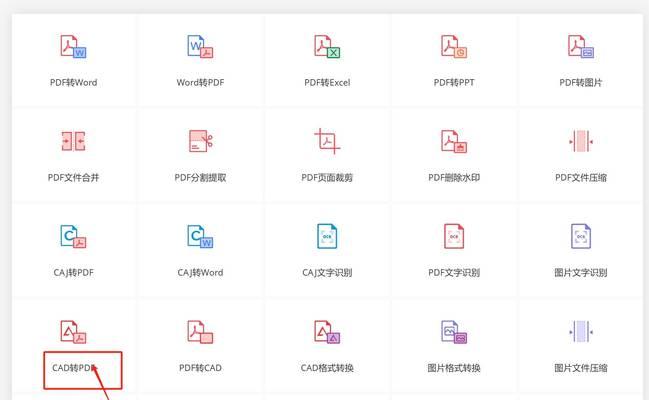The width and height of the screenshot is (649, 400).
Task: Select the PDF删除水印 label
Action: click(454, 178)
